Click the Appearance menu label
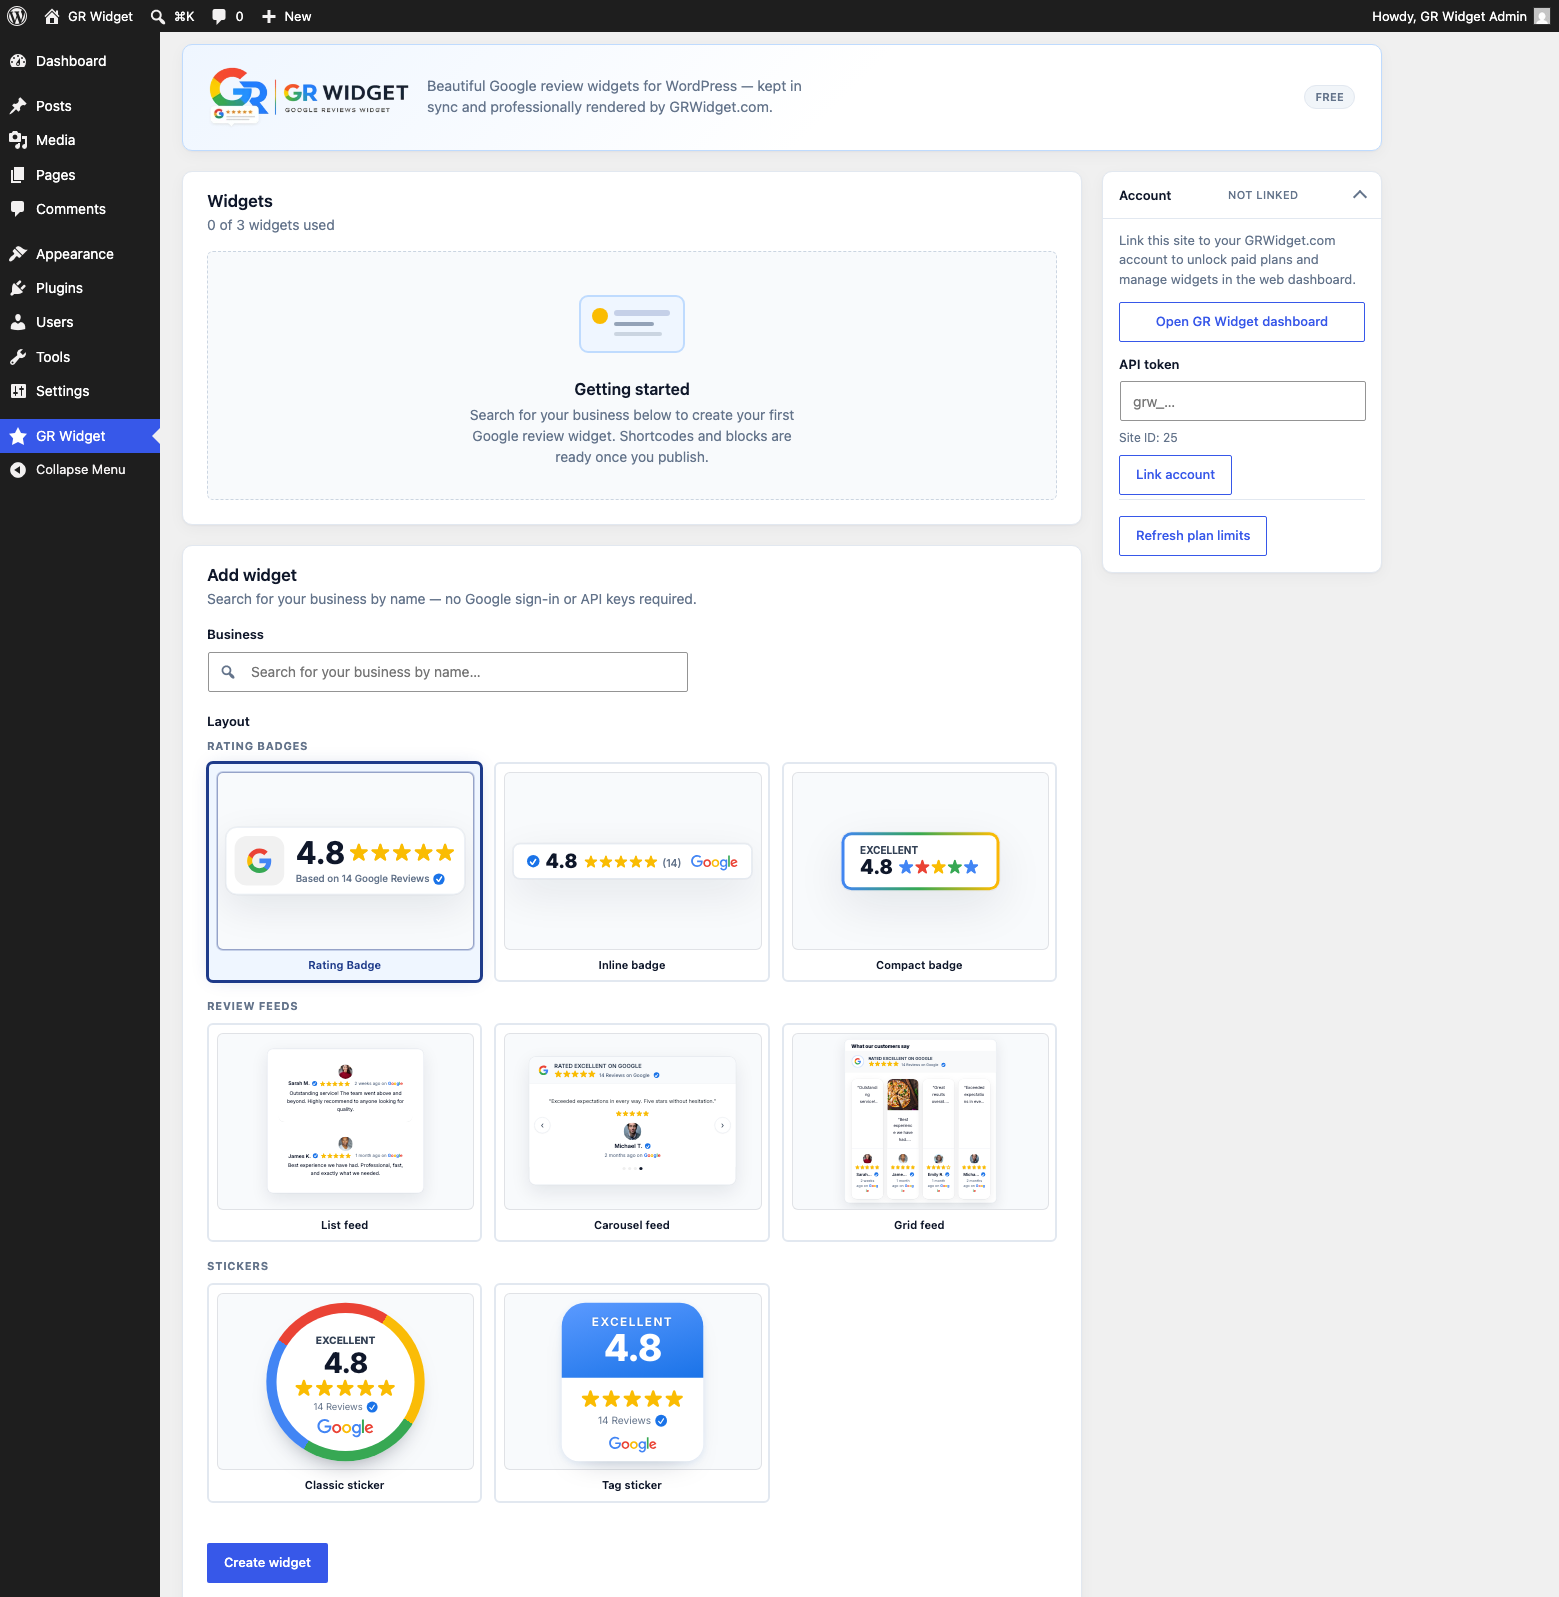 (75, 254)
